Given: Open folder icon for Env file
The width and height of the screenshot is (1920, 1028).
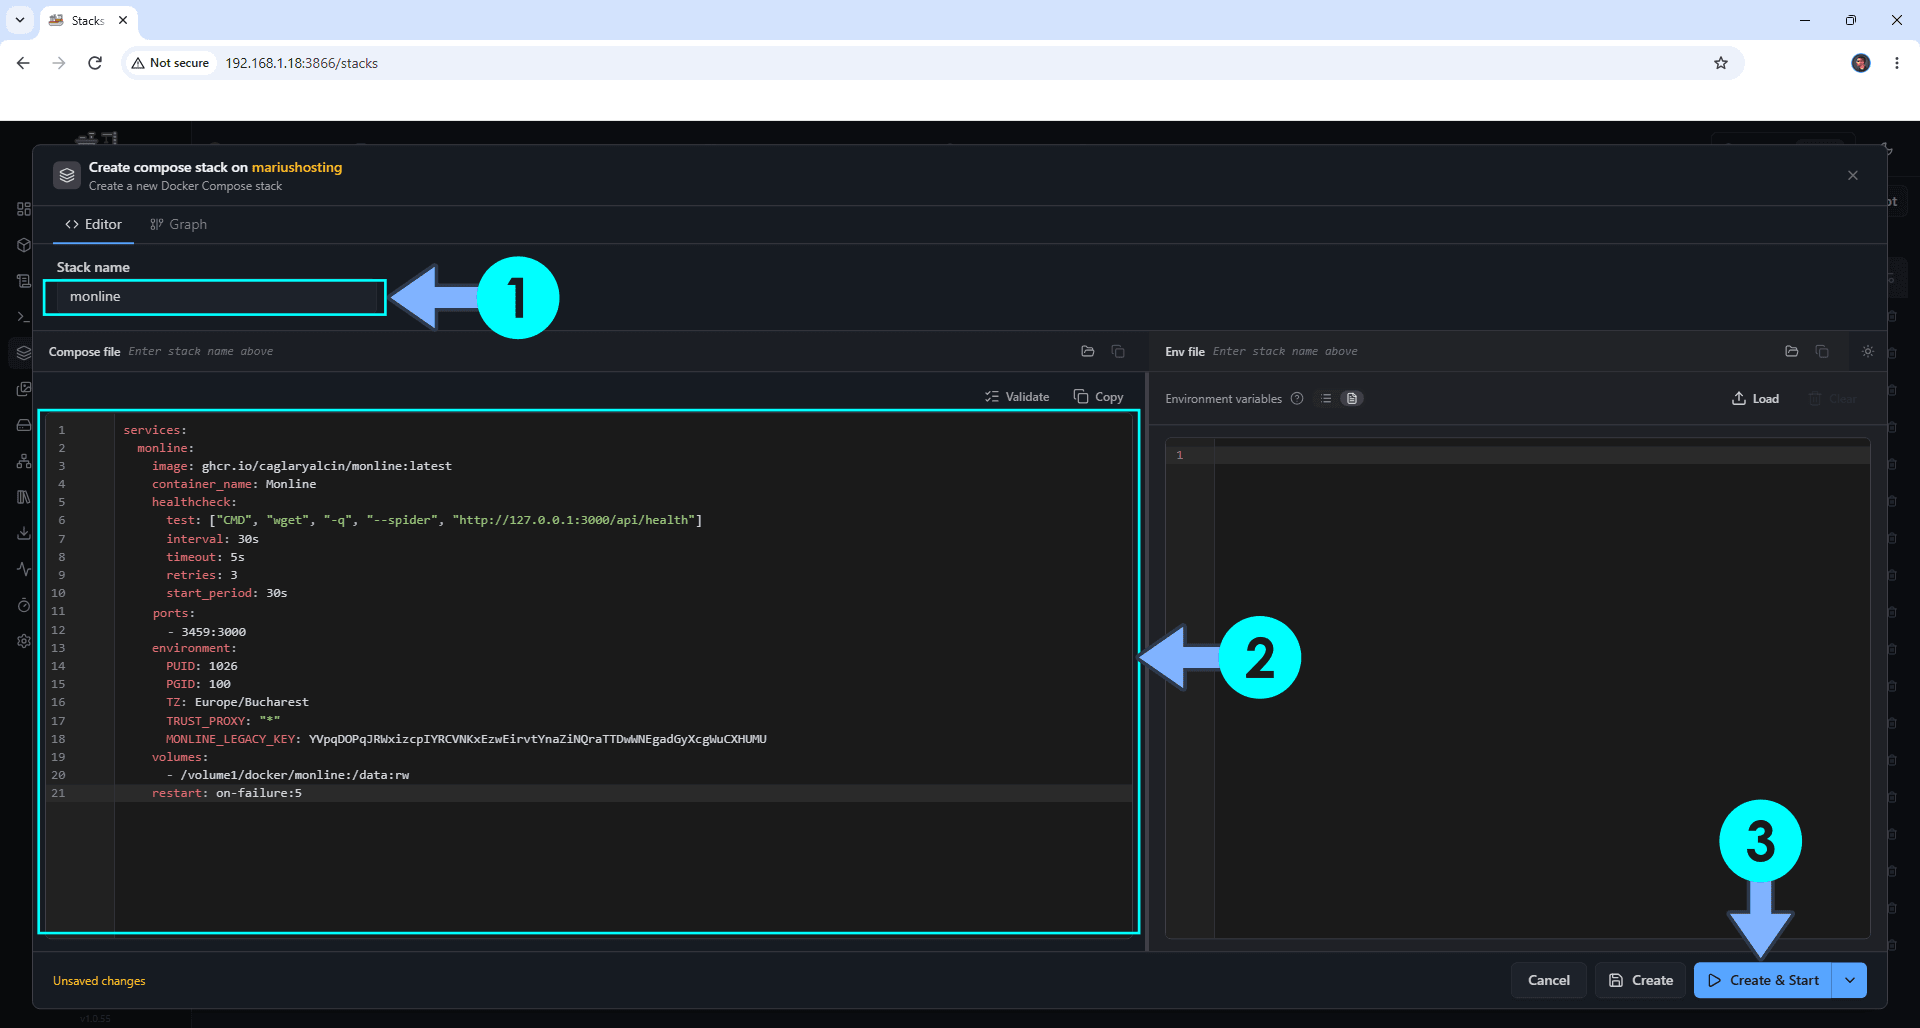Looking at the screenshot, I should point(1792,351).
